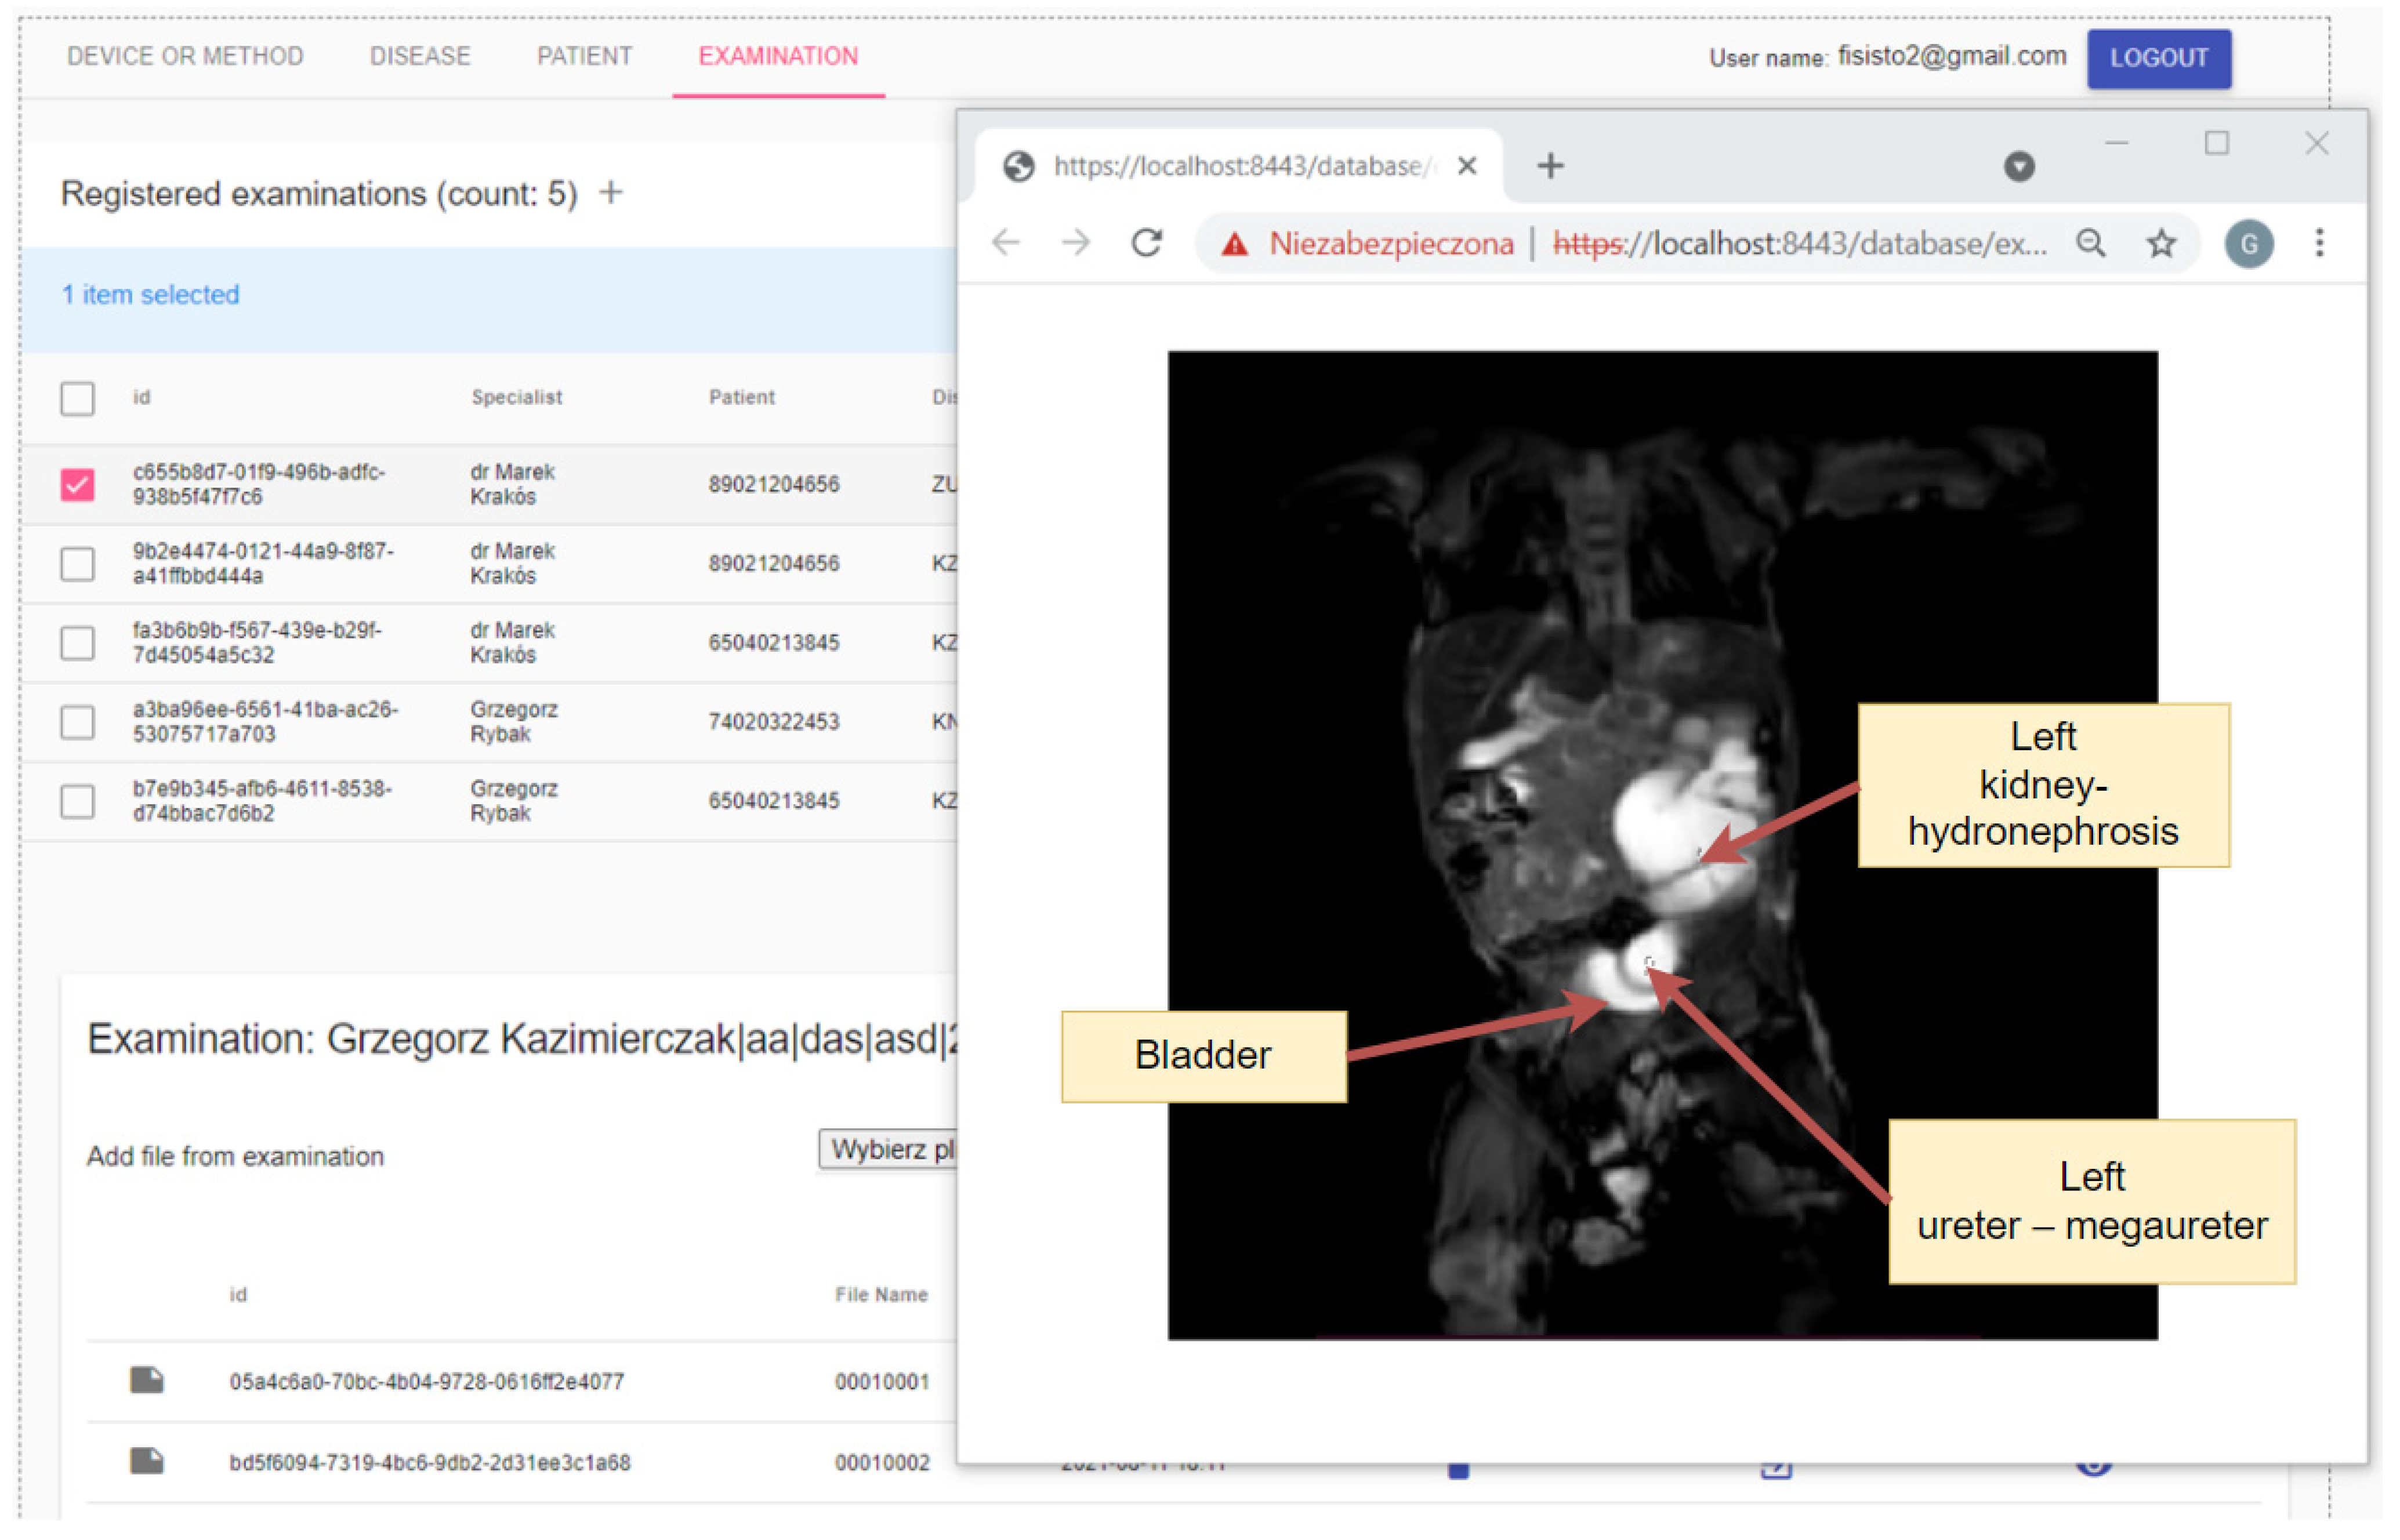The width and height of the screenshot is (2400, 1540).
Task: Toggle the select-all header checkbox
Action: [x=78, y=399]
